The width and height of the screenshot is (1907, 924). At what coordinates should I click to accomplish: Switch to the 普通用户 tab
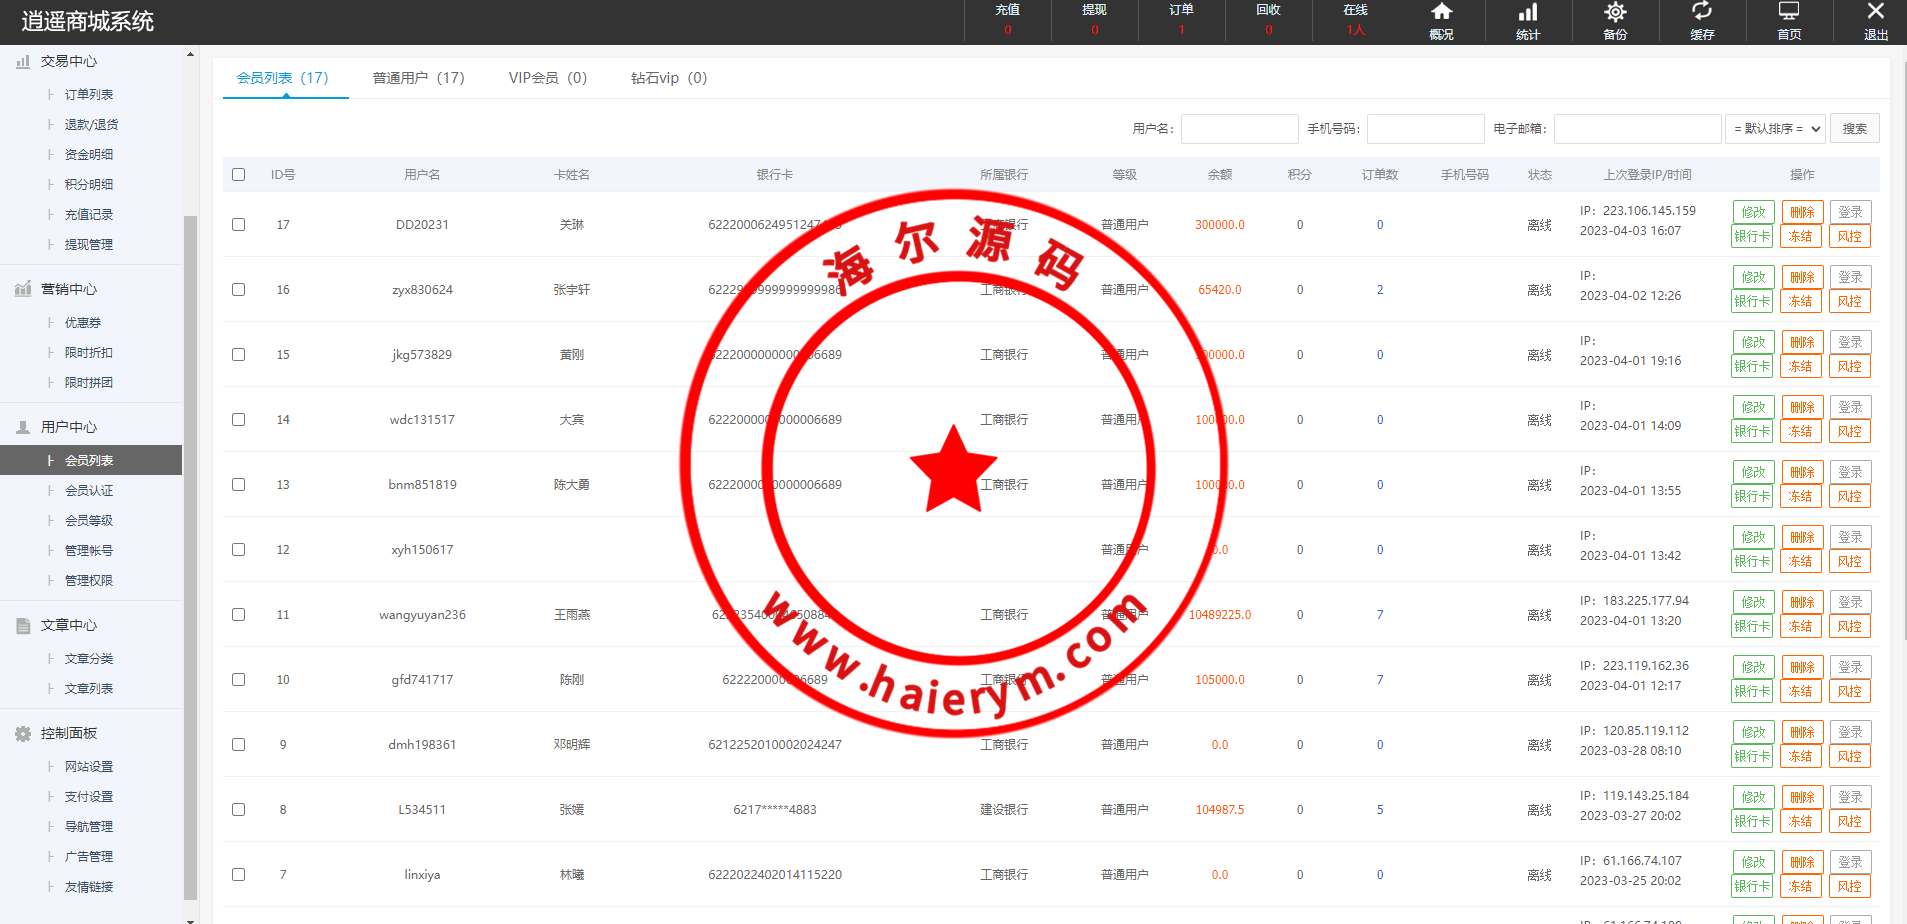tap(418, 78)
